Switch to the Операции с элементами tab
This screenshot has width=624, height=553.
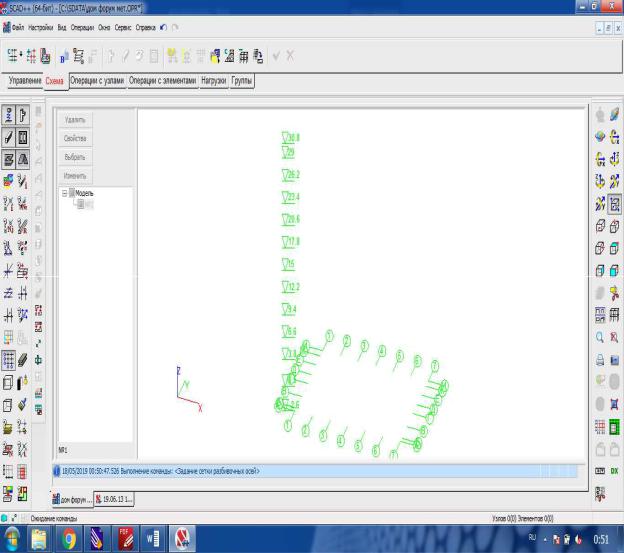click(162, 81)
